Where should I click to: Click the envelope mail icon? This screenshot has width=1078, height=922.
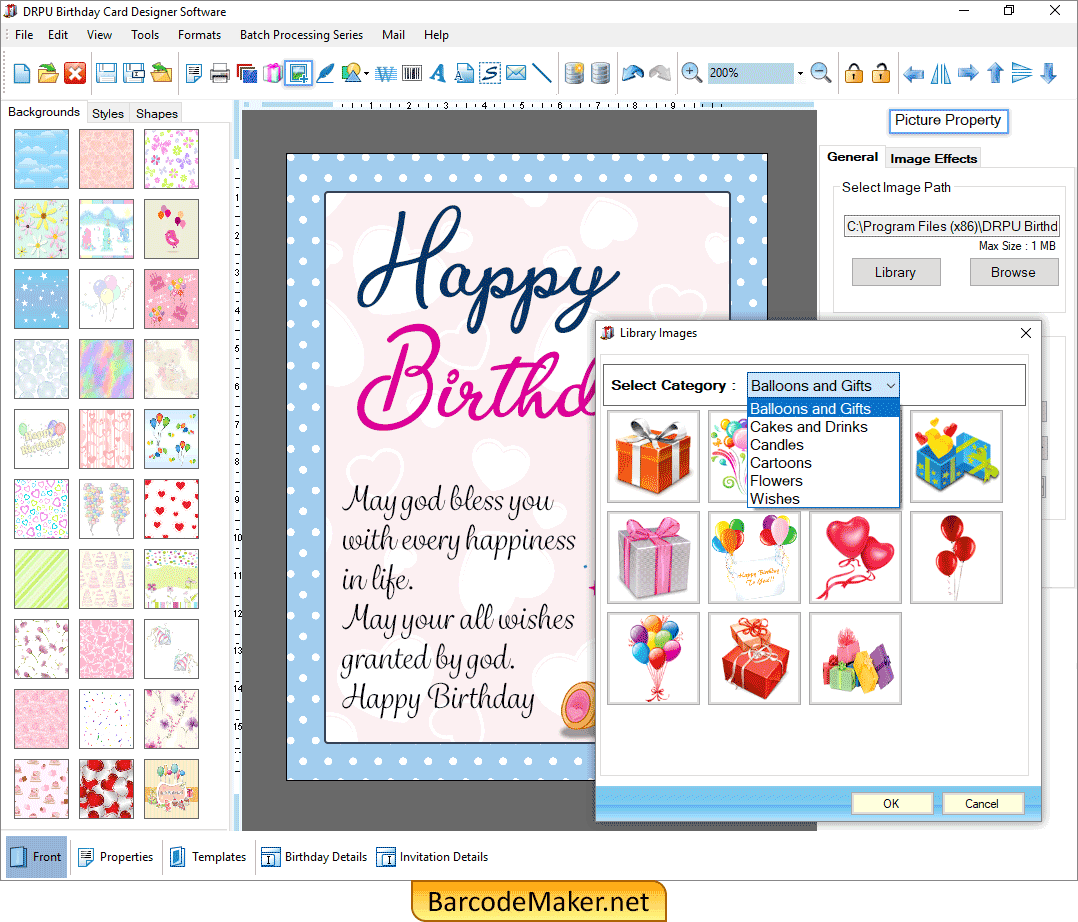tap(516, 73)
